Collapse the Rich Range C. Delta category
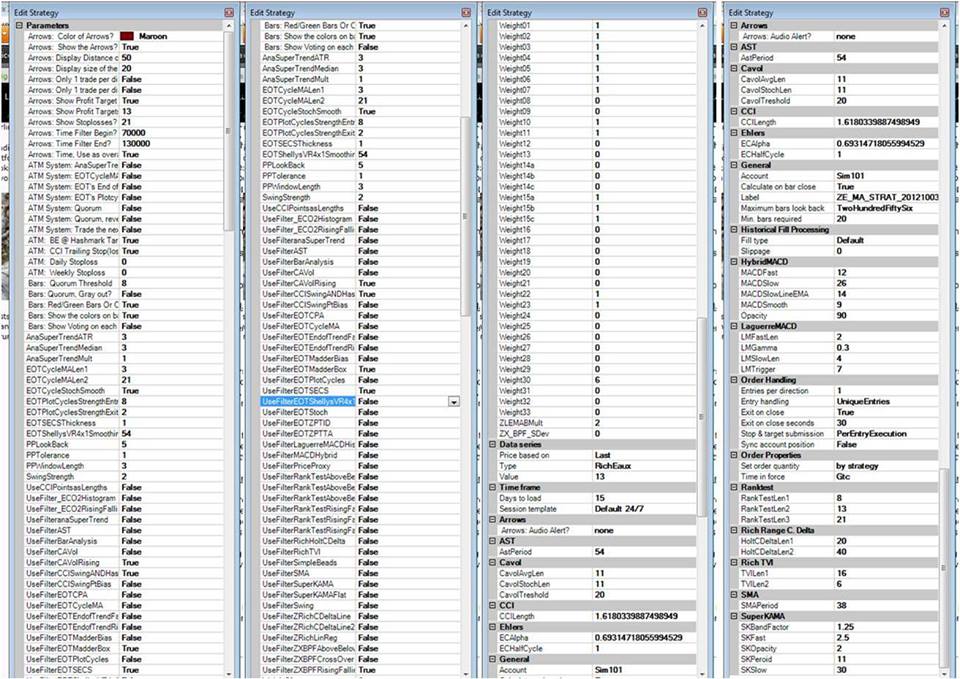 pos(734,530)
